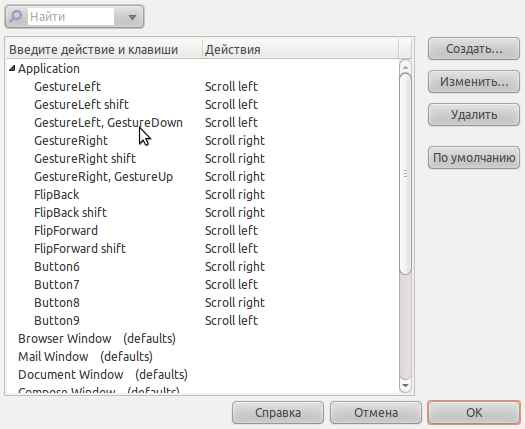Image resolution: width=525 pixels, height=429 pixels.
Task: Click the Создать... button
Action: (x=474, y=49)
